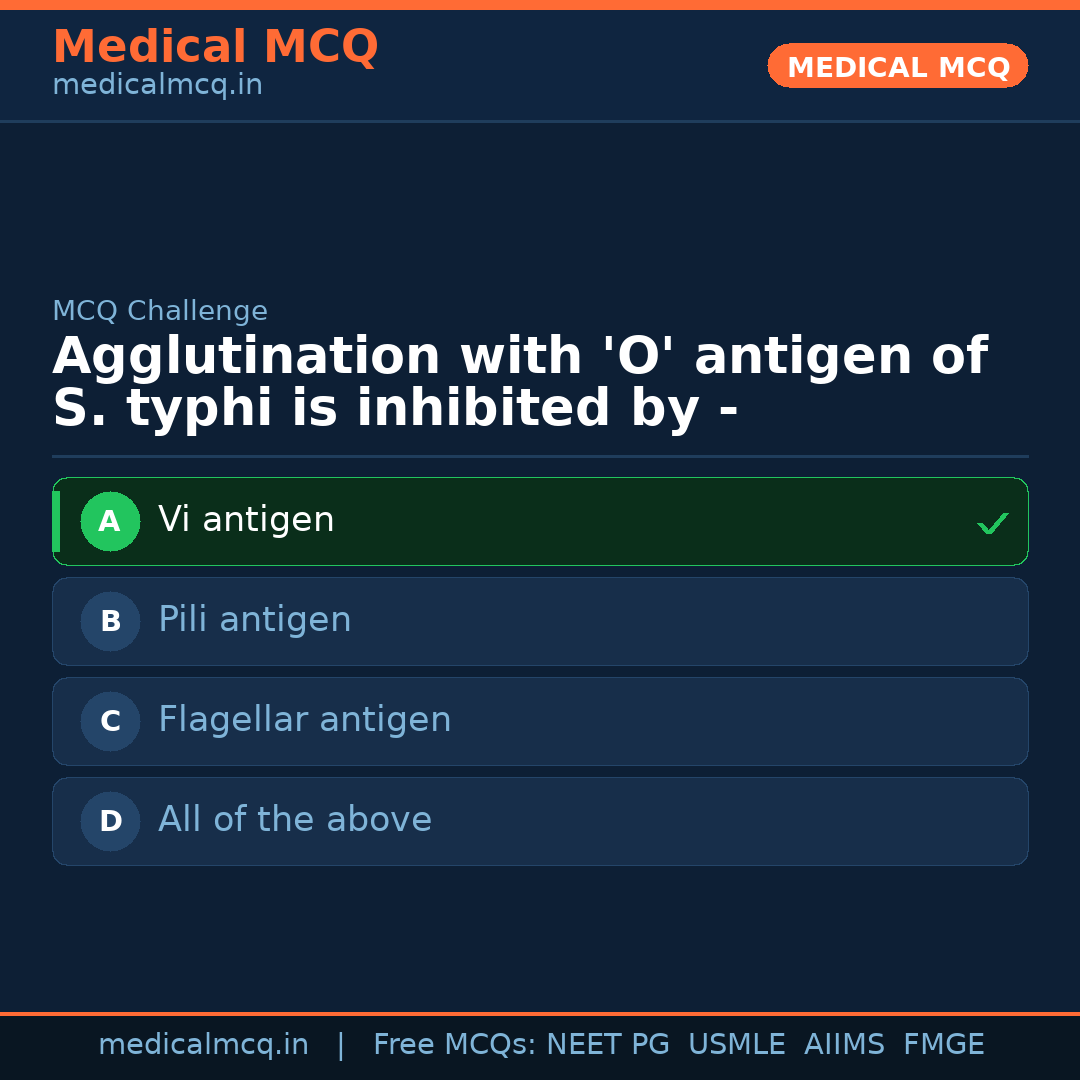Select option C, Flagellar antigen
The height and width of the screenshot is (1080, 1080).
coord(540,721)
